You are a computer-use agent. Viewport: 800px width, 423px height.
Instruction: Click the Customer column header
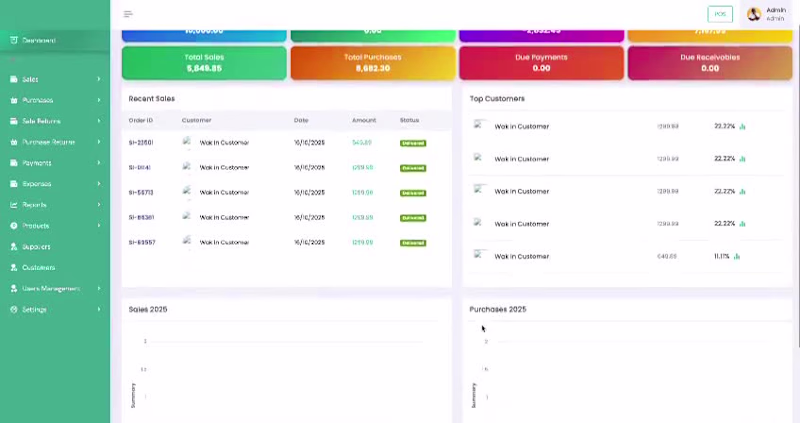(196, 120)
